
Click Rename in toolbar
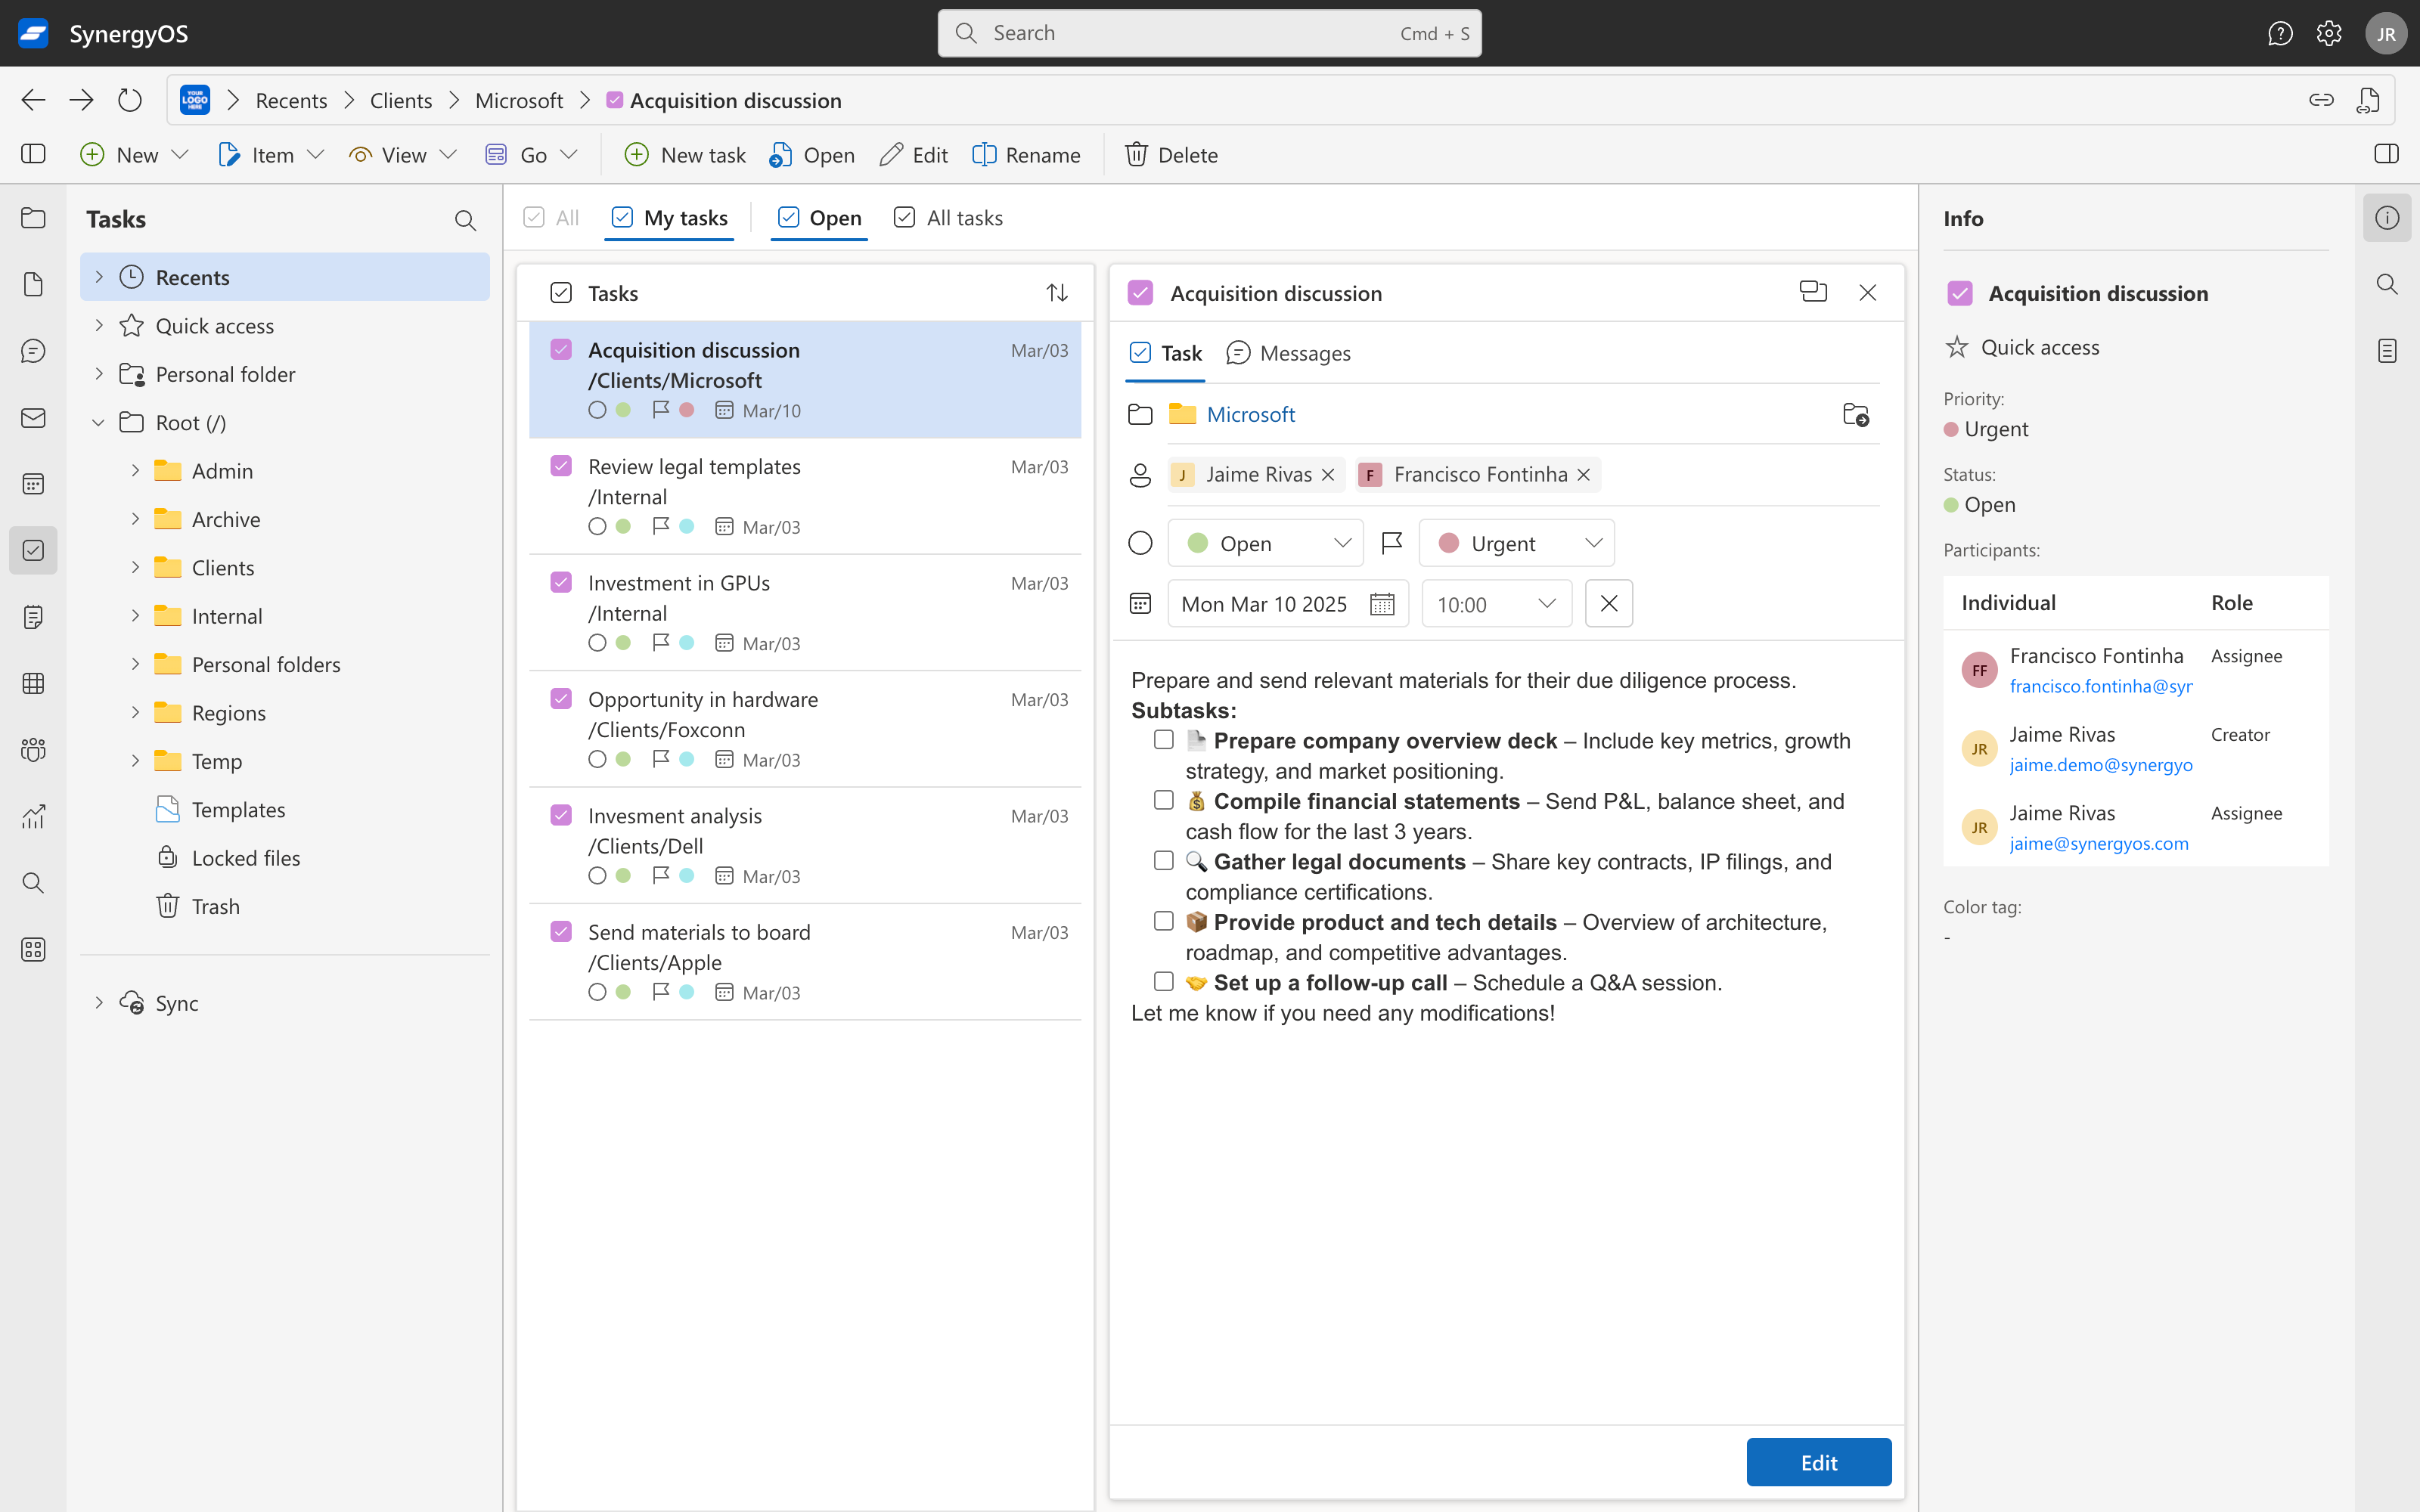[1026, 154]
